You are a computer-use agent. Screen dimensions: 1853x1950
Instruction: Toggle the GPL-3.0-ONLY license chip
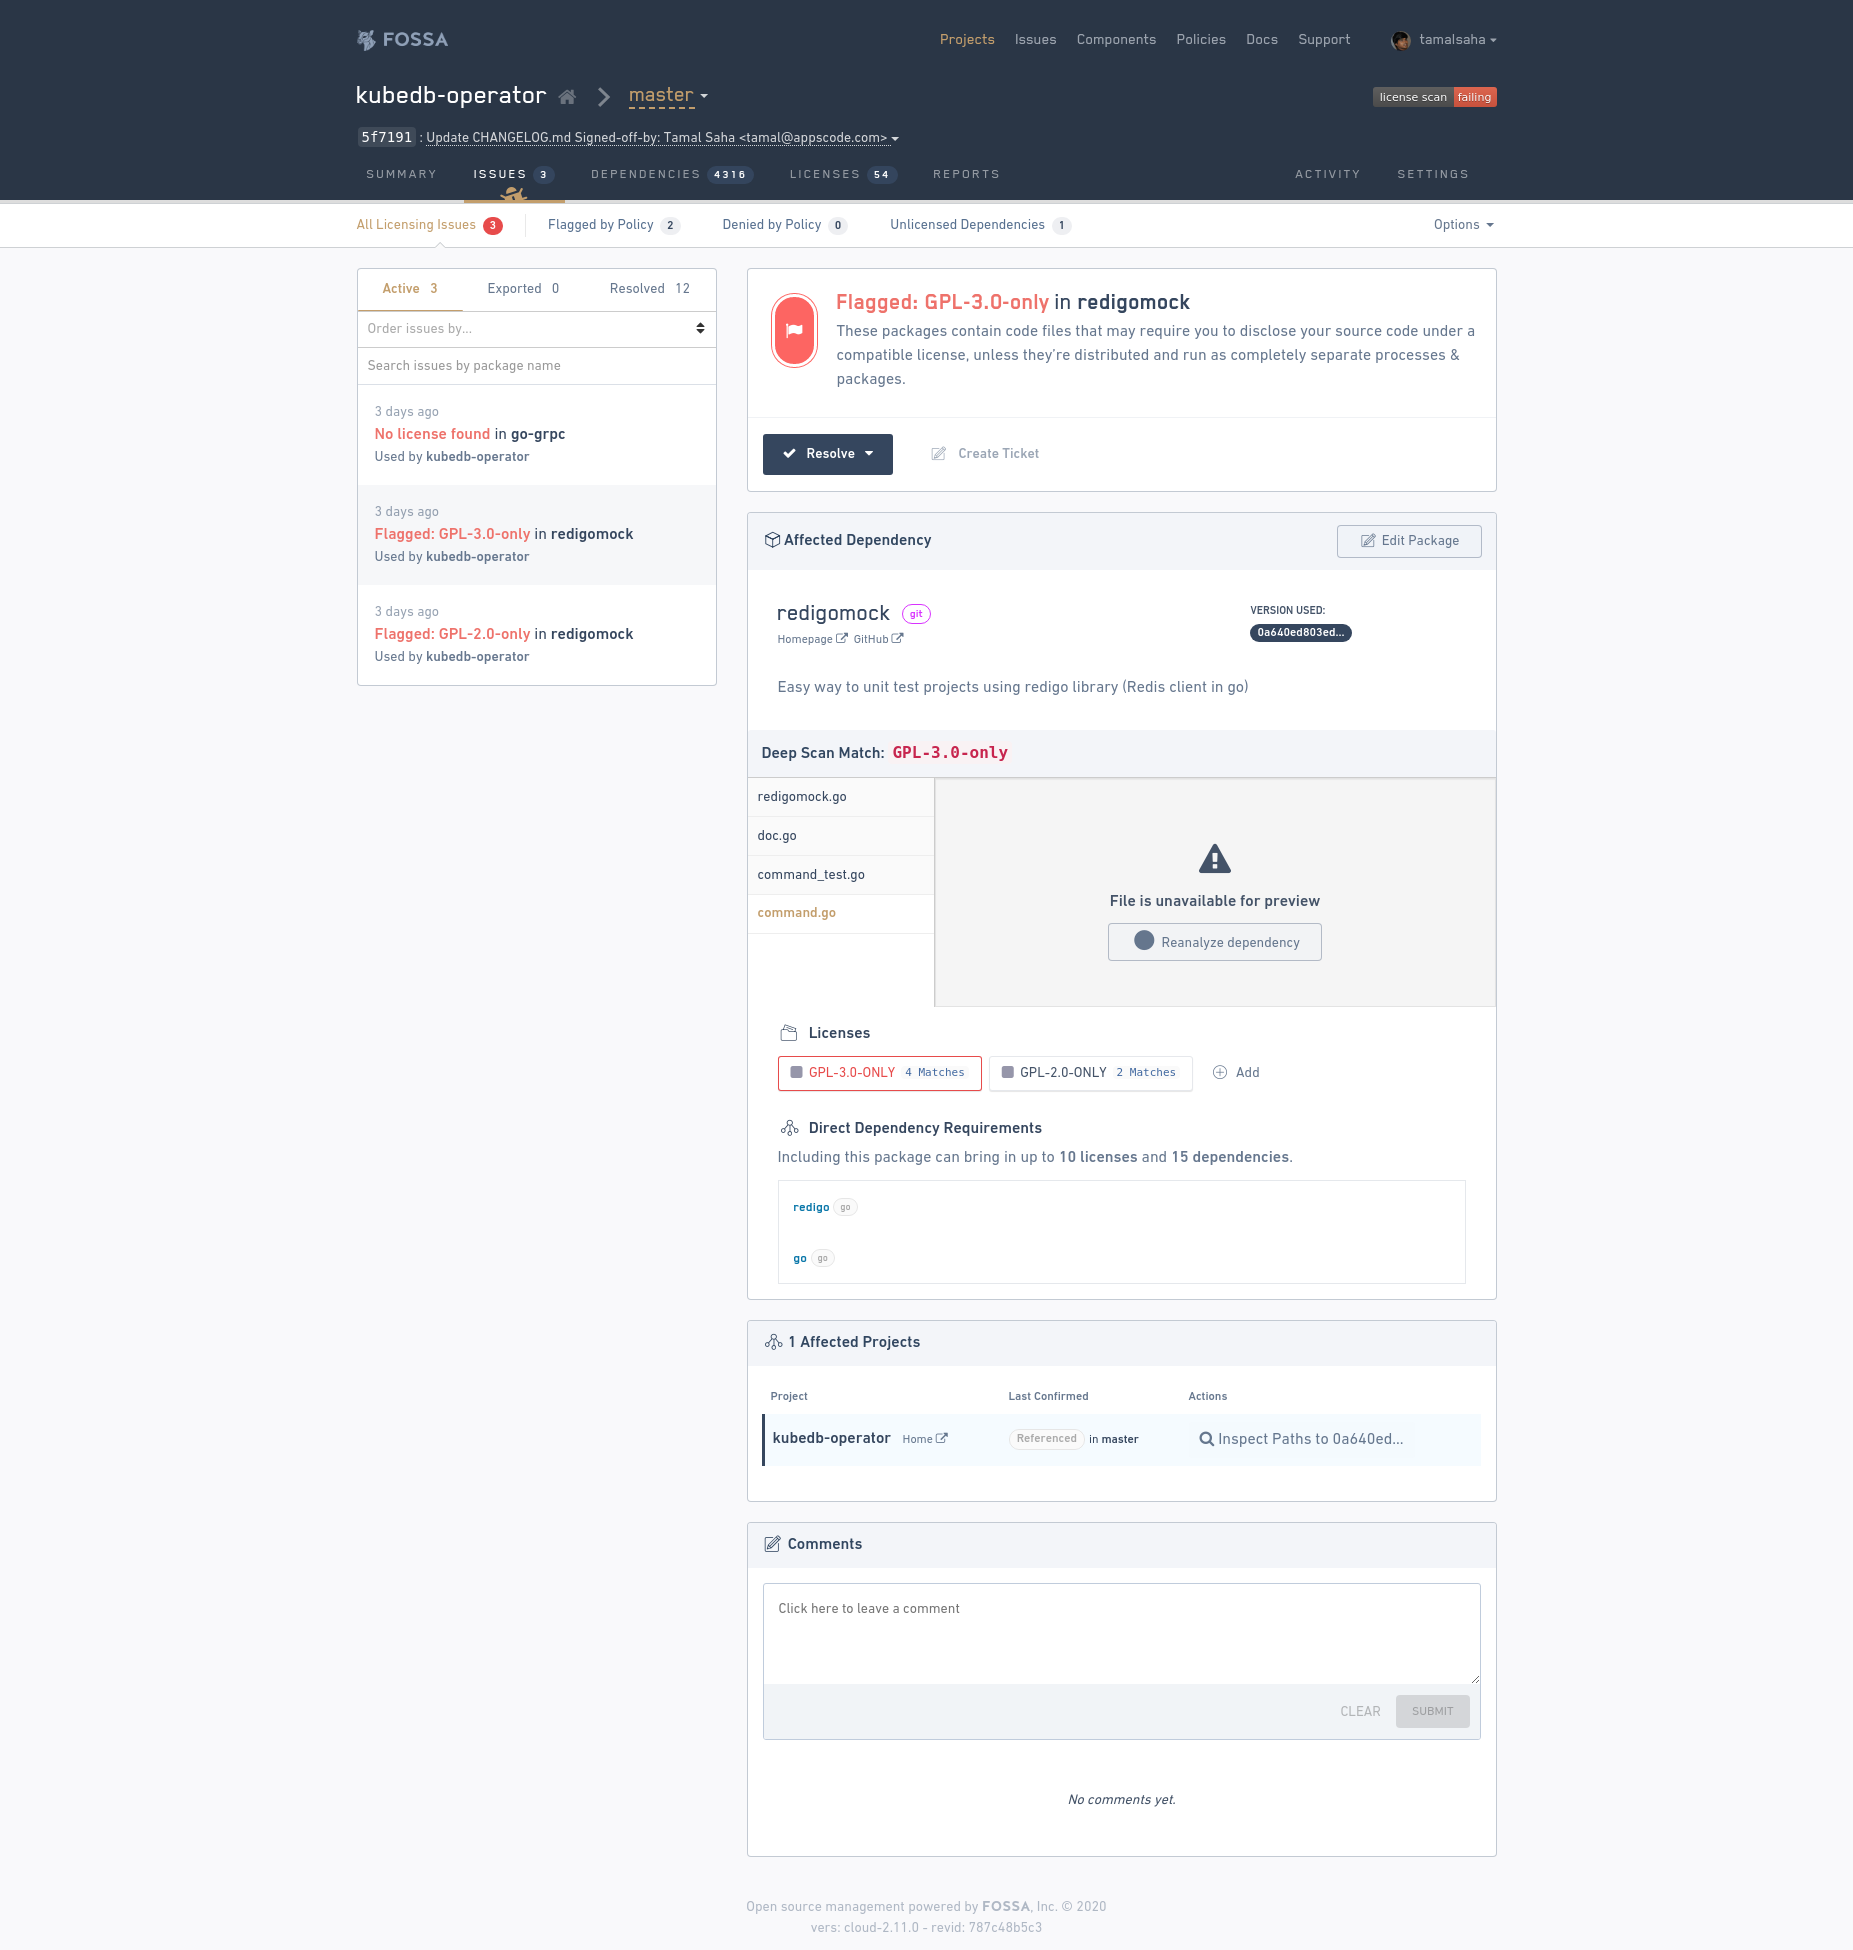[x=879, y=1072]
